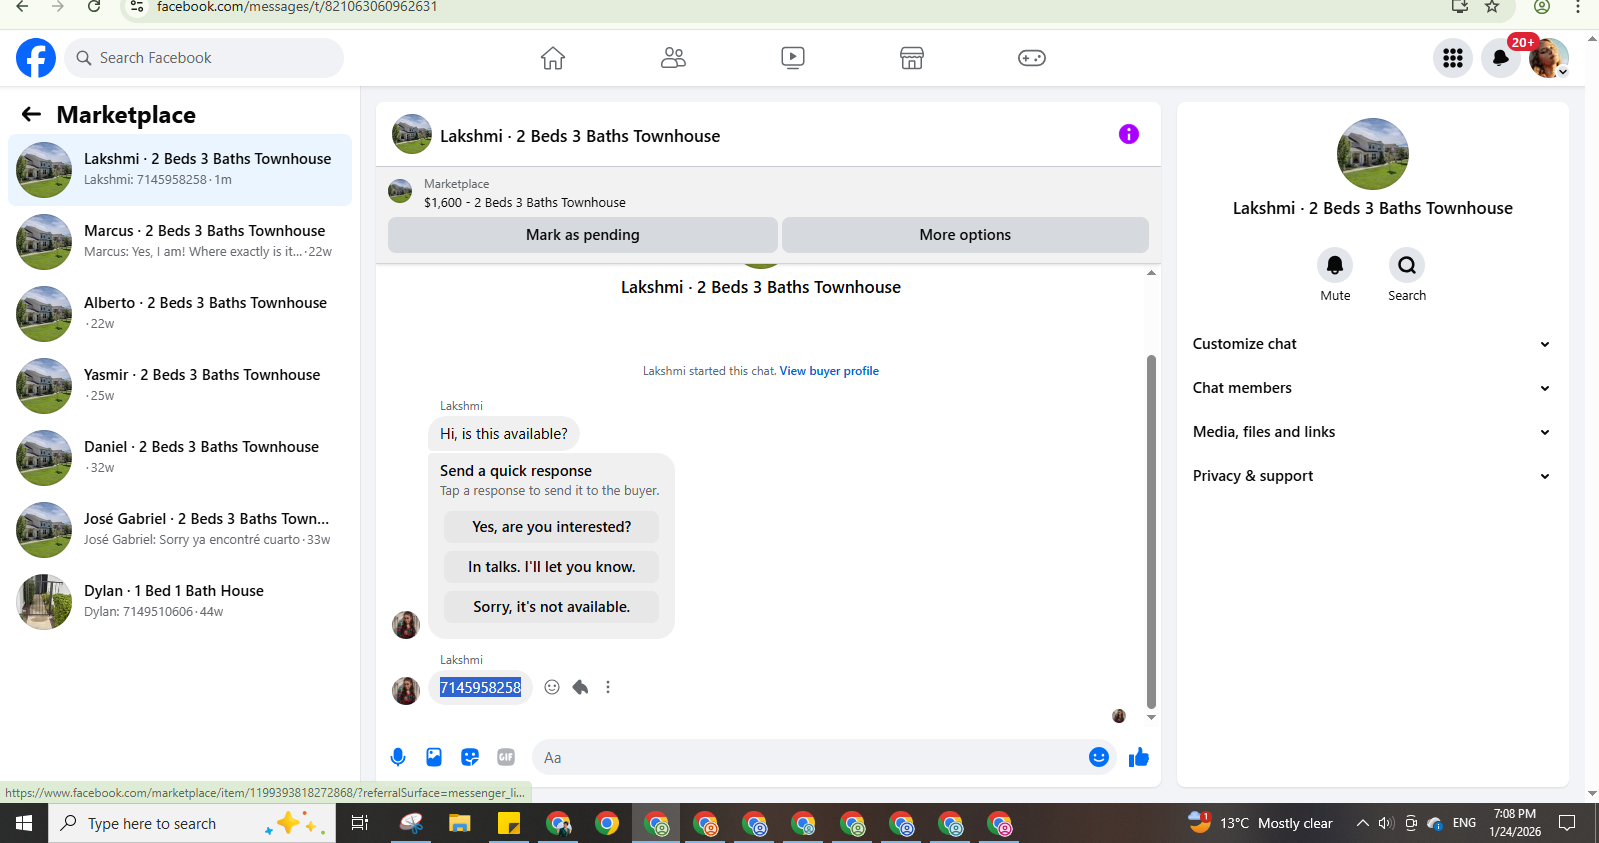Open Dylan 1 Bed 1 Bath House conversation
This screenshot has height=843, width=1599.
[x=180, y=602]
